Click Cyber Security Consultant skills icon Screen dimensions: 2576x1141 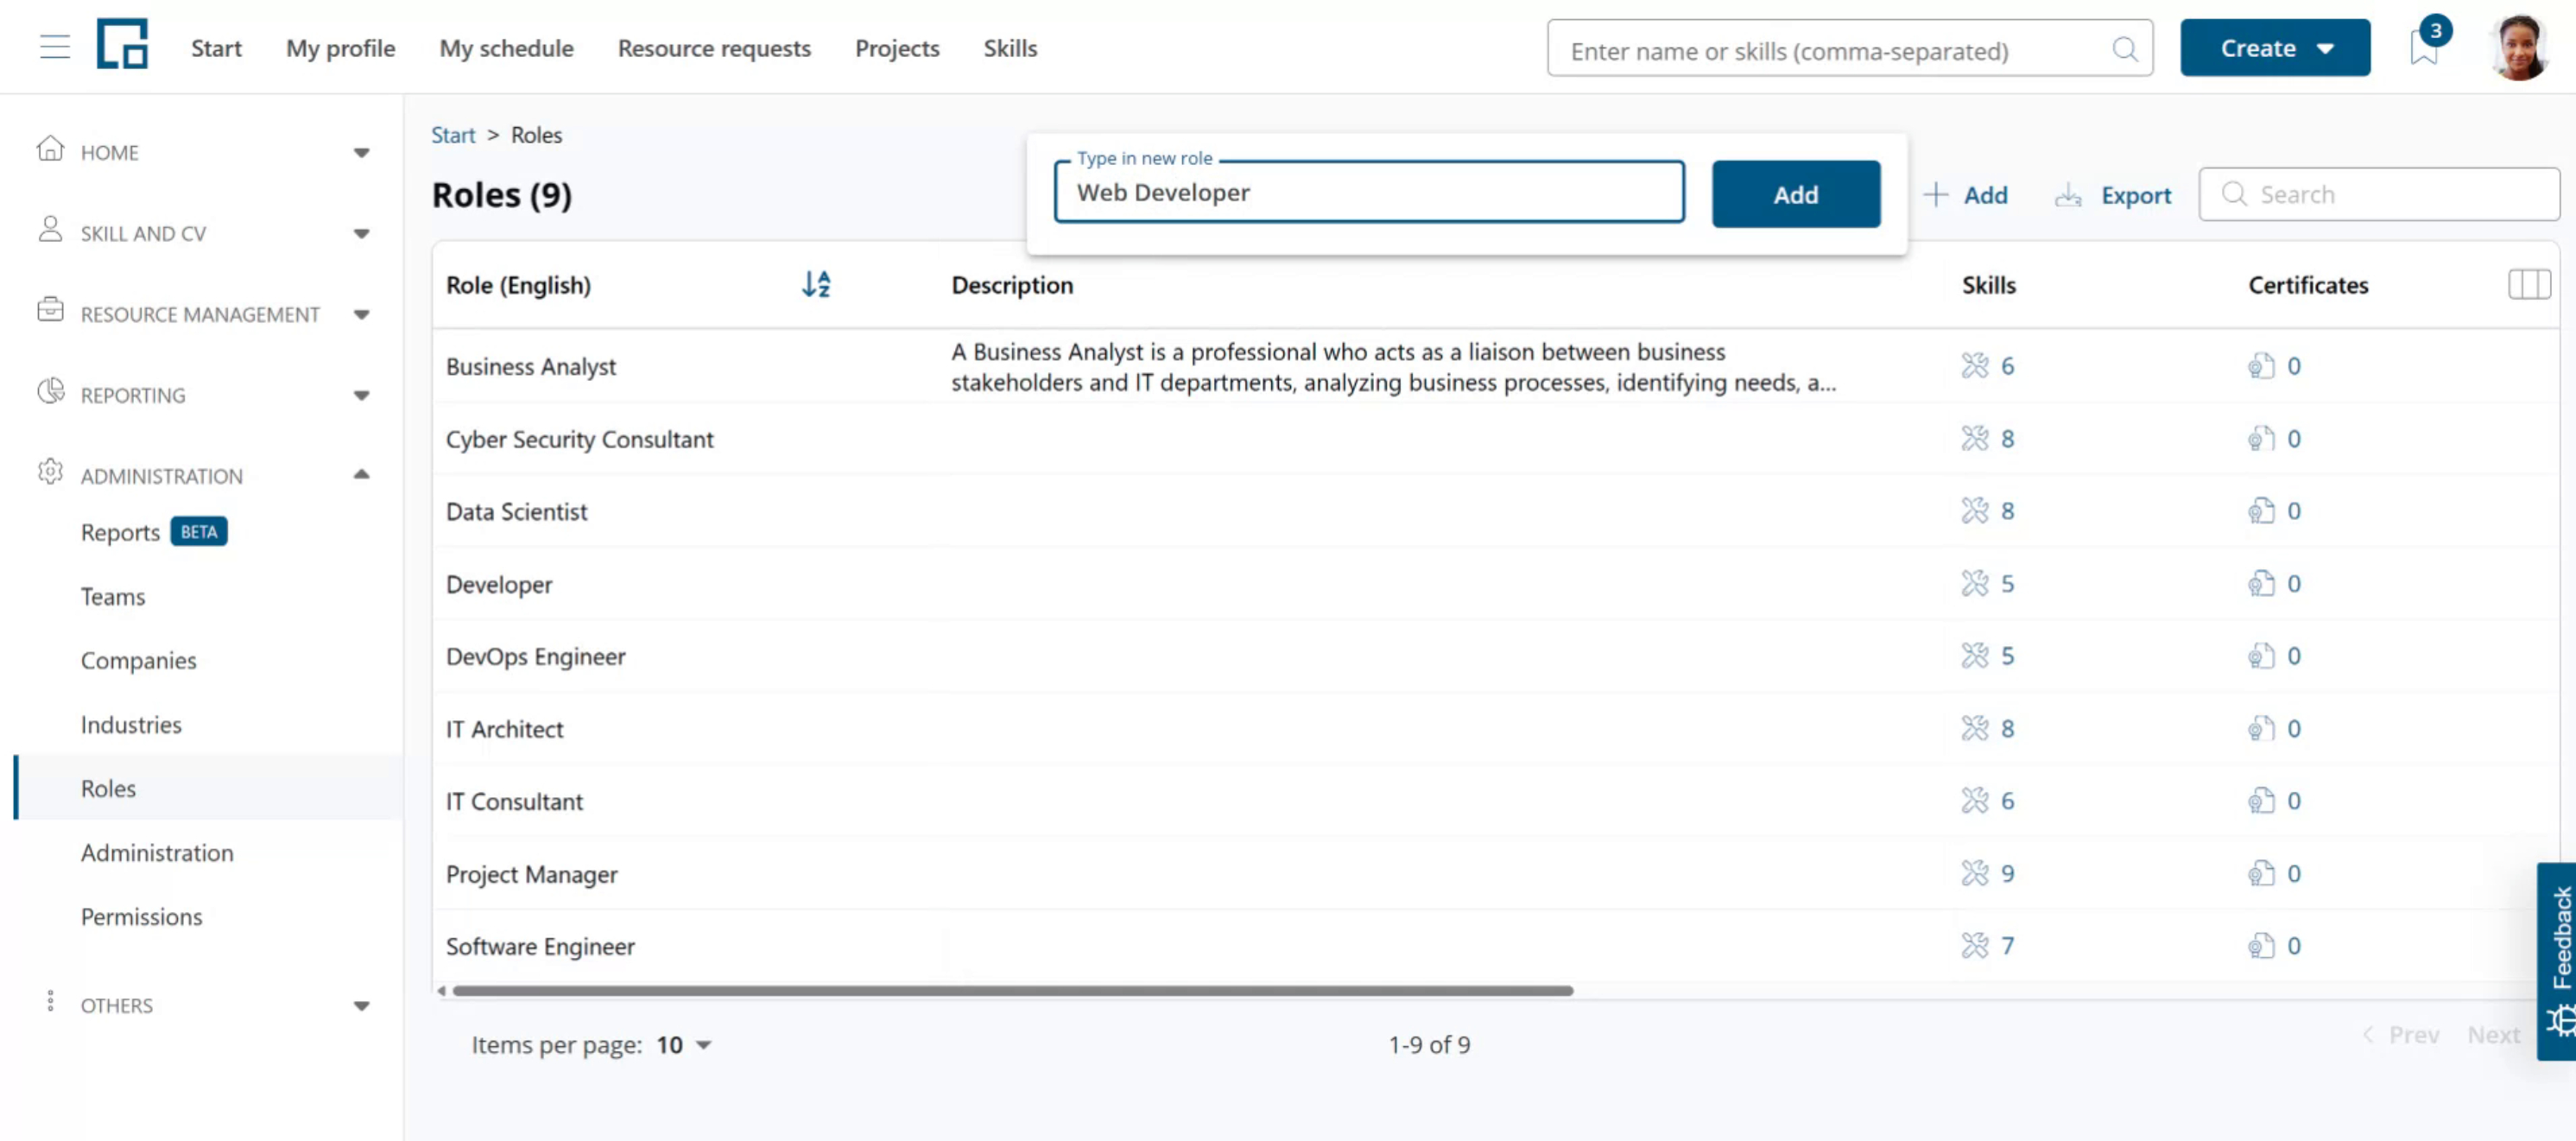click(x=1975, y=438)
